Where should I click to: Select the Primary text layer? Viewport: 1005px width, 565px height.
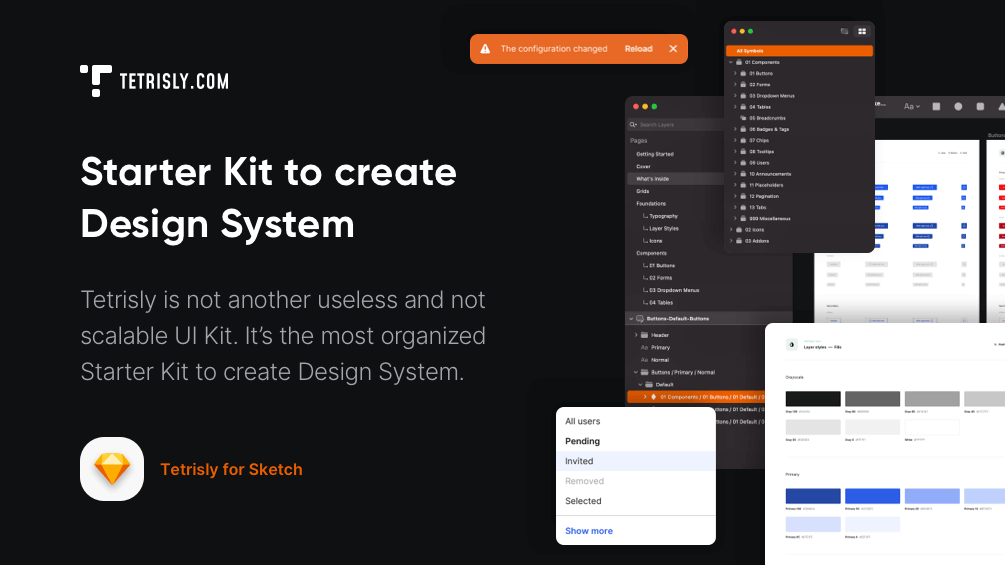(660, 348)
